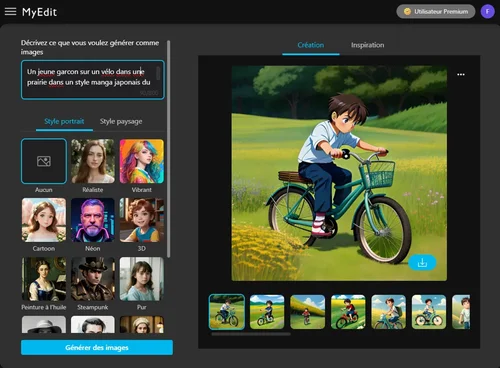
Task: Click the left panel vertical scrollbar
Action: click(169, 149)
